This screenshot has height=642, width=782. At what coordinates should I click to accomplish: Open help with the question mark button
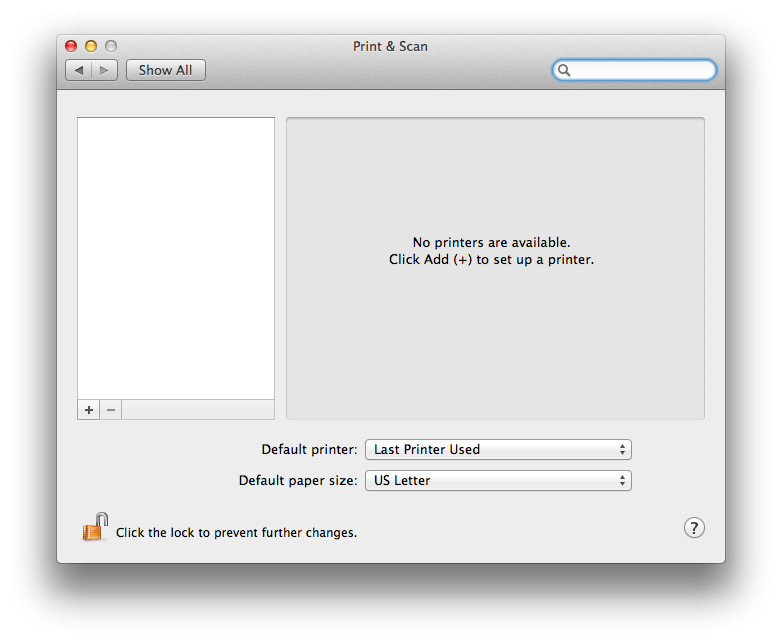click(694, 528)
